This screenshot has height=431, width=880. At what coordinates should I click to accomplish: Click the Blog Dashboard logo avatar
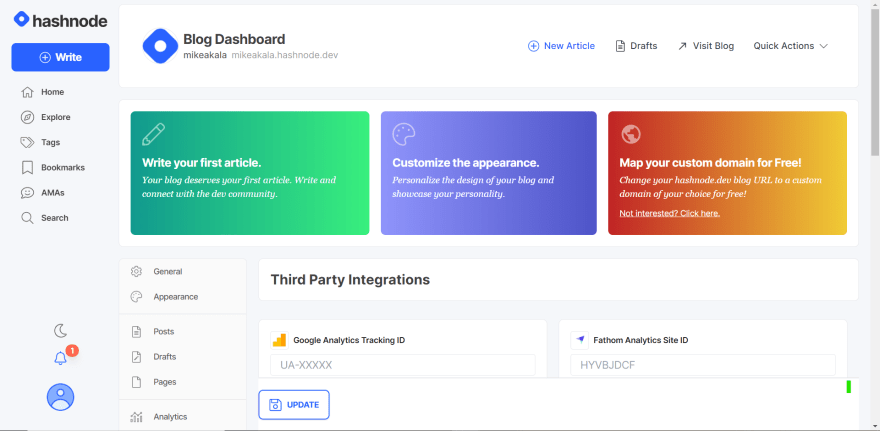click(x=160, y=46)
